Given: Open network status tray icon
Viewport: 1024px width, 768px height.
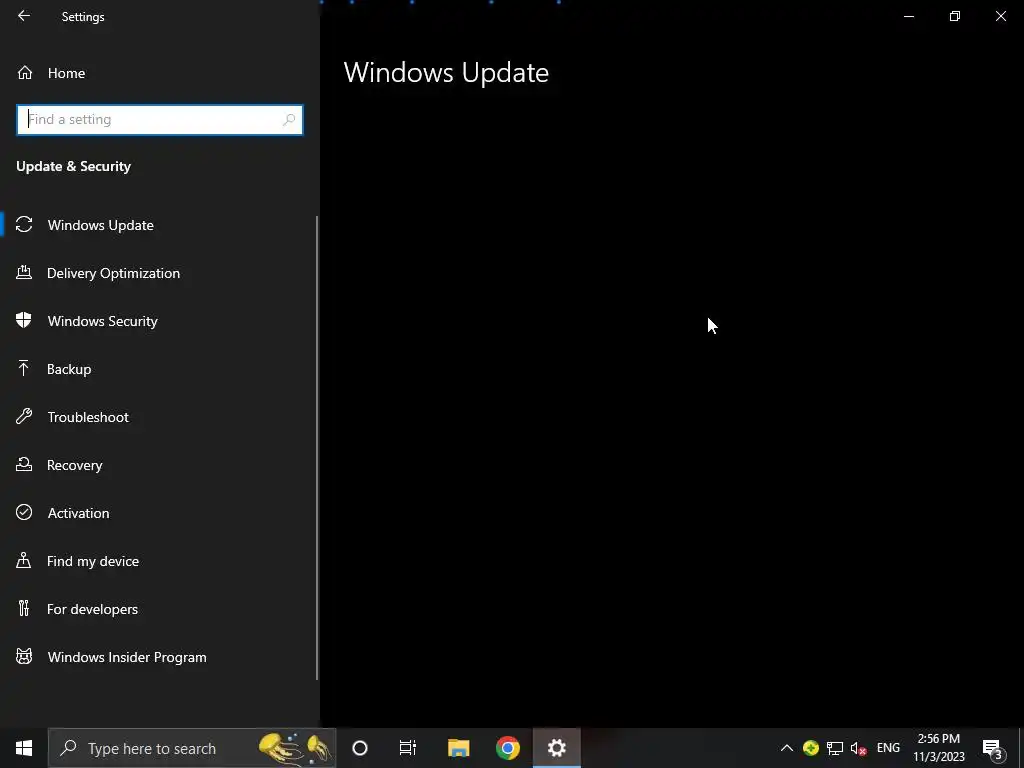Looking at the screenshot, I should click(x=835, y=748).
